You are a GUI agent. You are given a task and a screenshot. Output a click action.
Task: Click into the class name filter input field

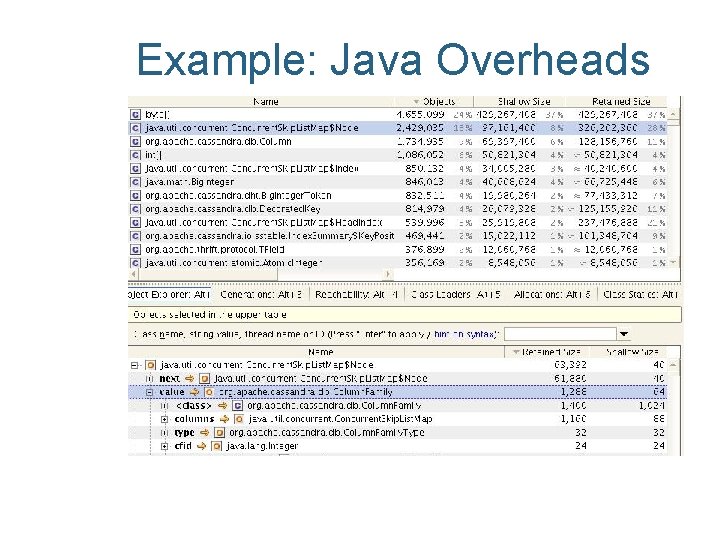coord(560,334)
